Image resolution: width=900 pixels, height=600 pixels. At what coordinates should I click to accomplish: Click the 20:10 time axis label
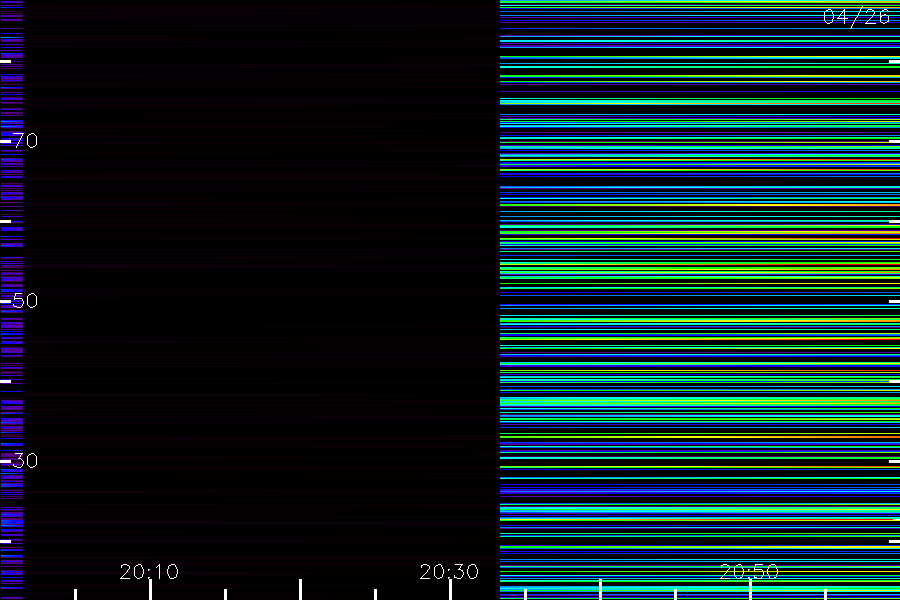149,572
